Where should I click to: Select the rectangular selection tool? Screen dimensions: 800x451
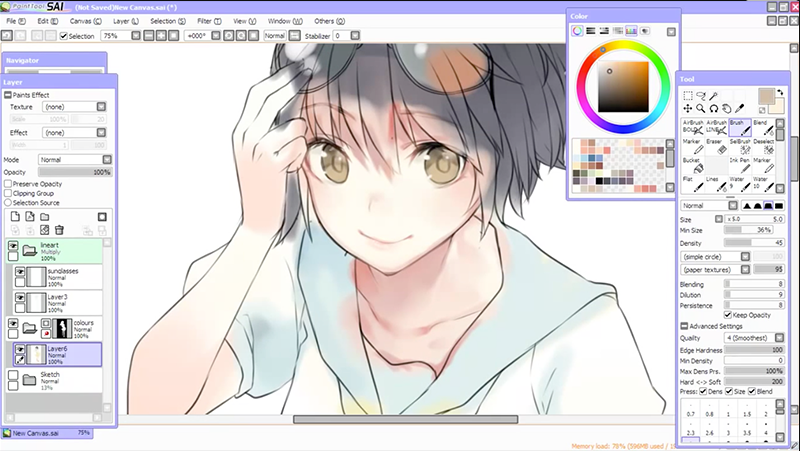click(x=688, y=96)
